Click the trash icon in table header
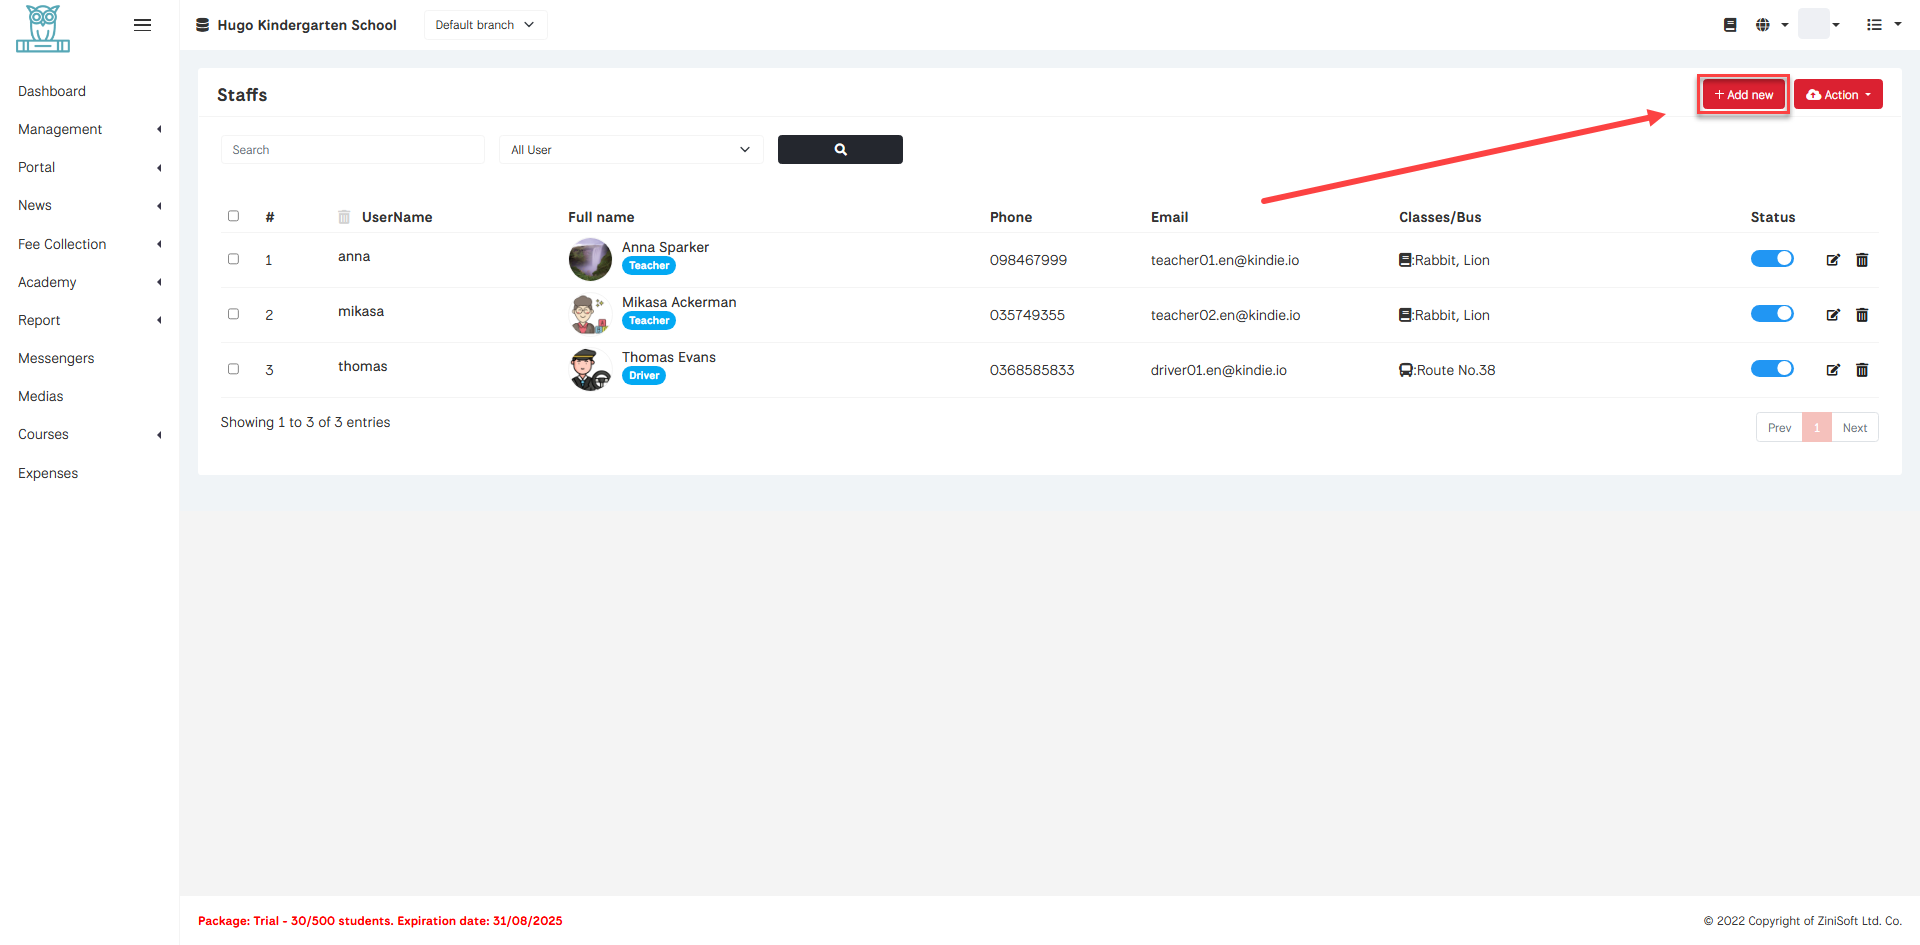The width and height of the screenshot is (1920, 945). 344,217
